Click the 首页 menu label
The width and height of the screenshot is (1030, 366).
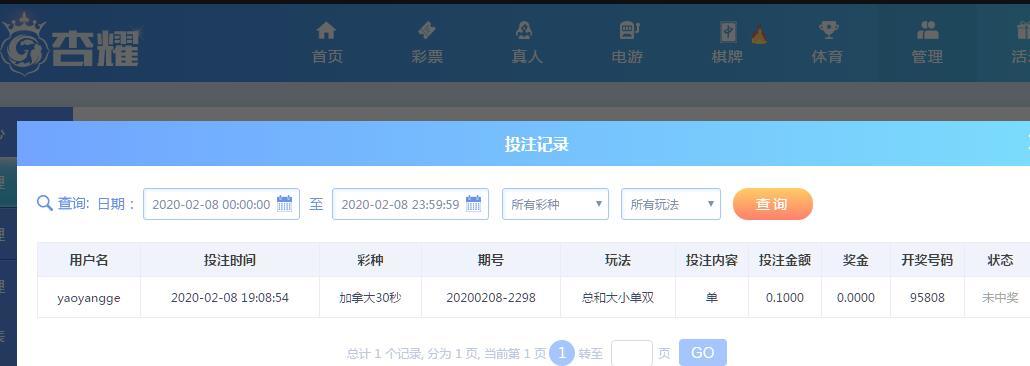[327, 57]
